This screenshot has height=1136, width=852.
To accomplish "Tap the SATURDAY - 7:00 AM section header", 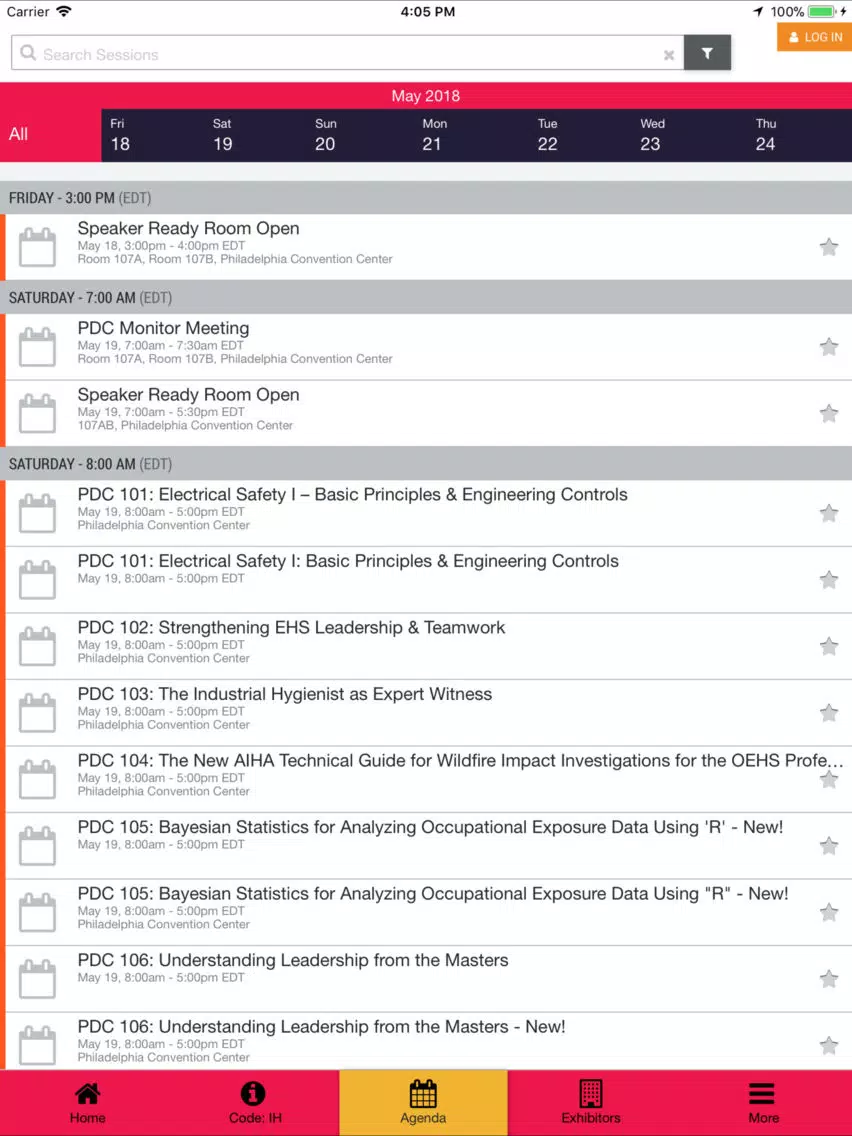I will (x=426, y=298).
